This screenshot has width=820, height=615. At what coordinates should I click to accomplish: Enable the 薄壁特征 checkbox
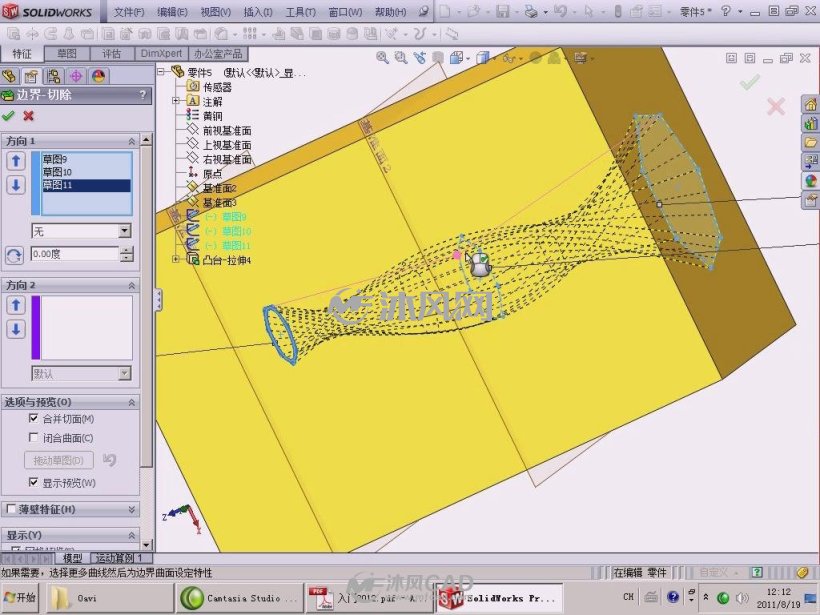click(x=10, y=509)
